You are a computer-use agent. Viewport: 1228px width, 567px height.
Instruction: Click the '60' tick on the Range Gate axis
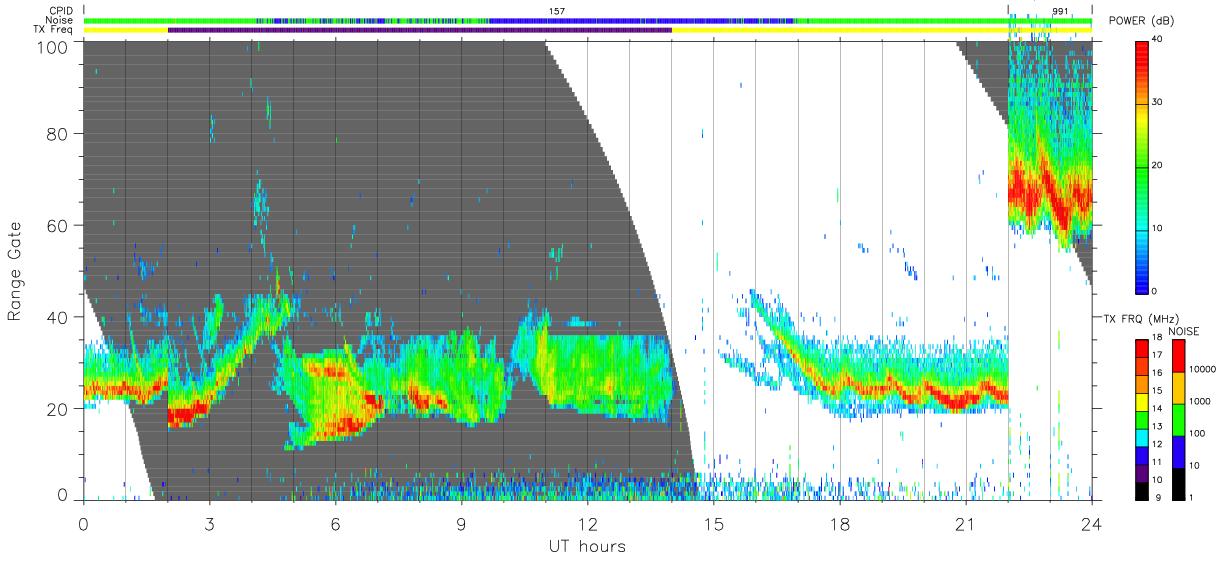point(58,226)
